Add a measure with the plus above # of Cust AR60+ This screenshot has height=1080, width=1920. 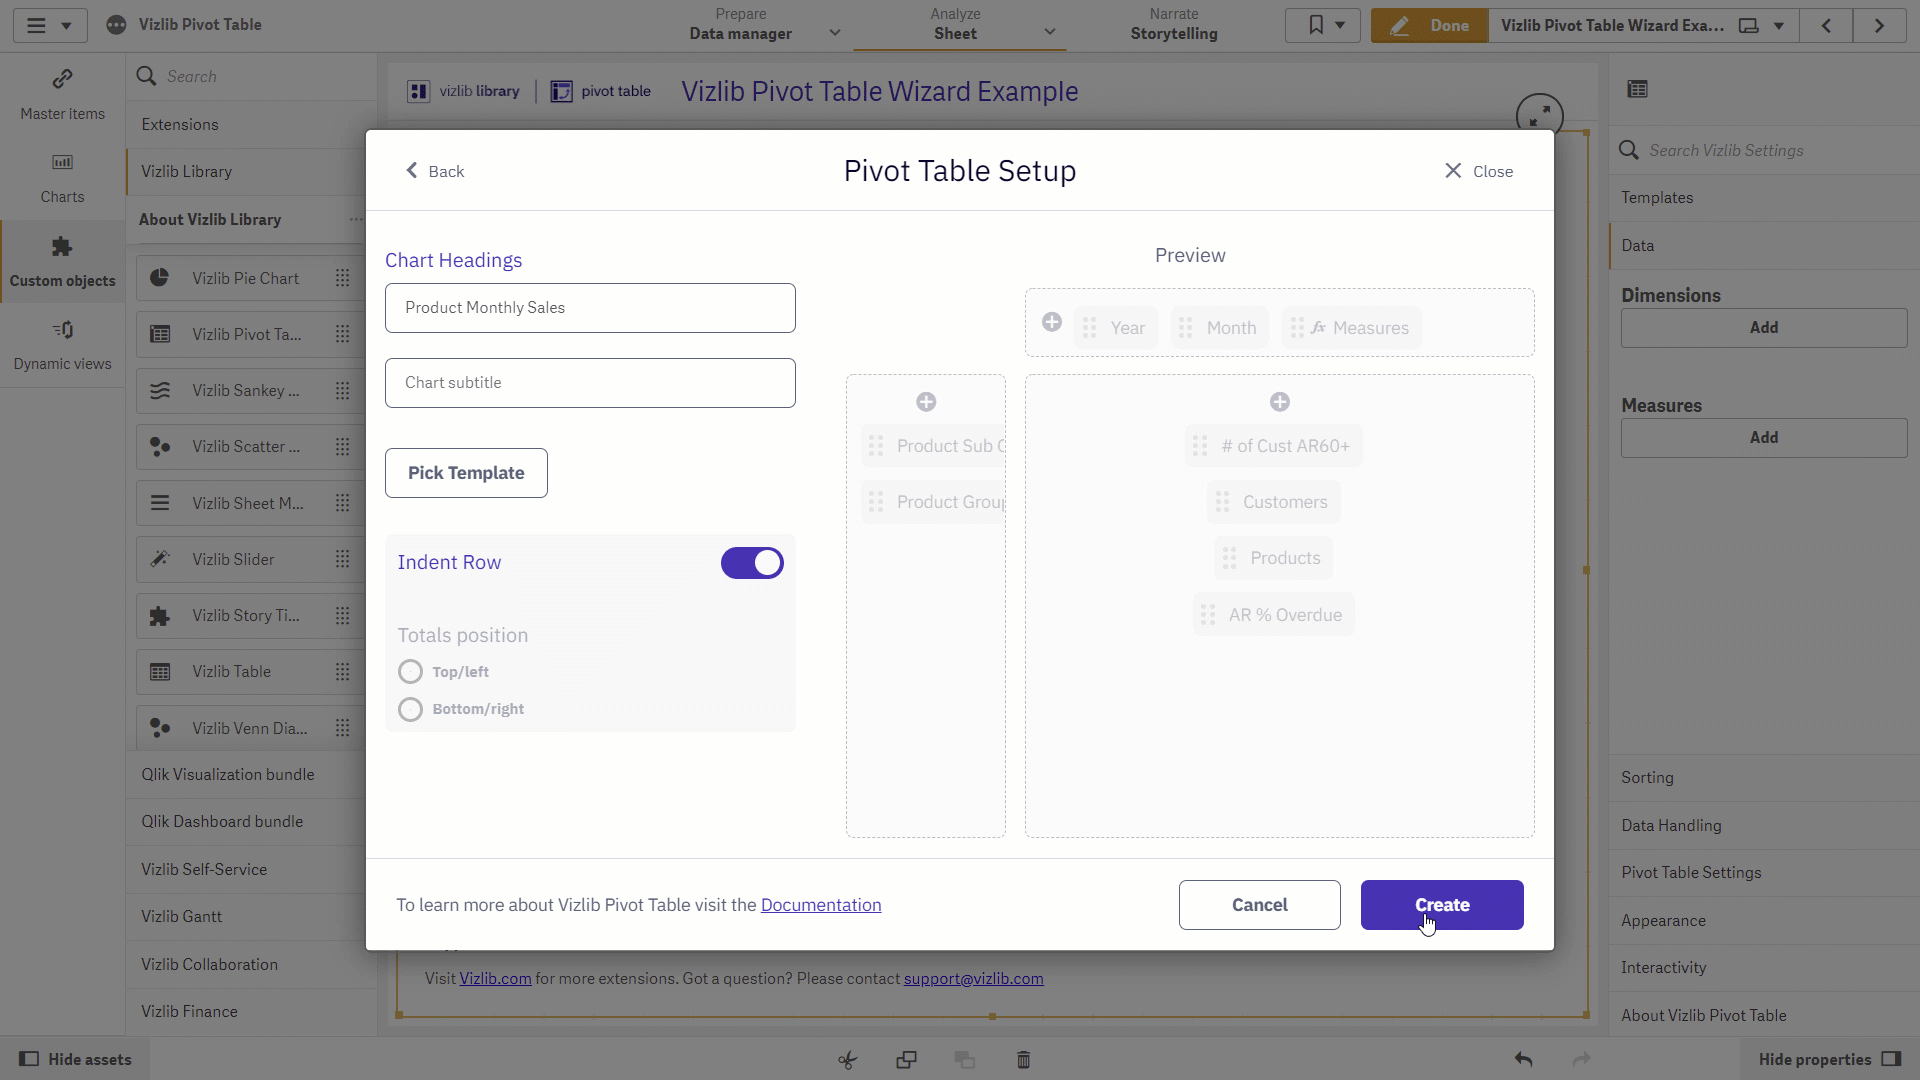(x=1280, y=402)
